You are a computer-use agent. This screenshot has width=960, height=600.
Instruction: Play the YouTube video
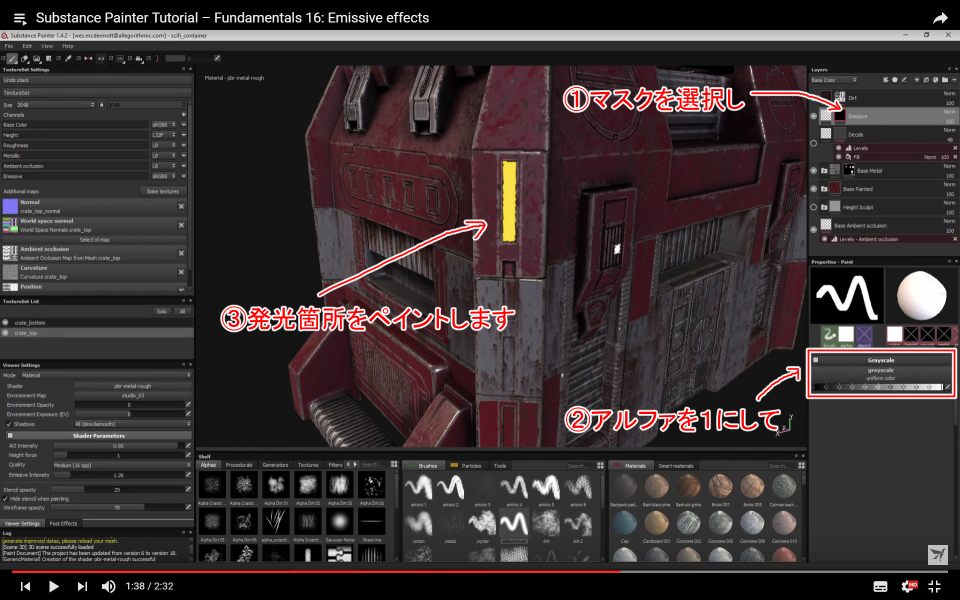pyautogui.click(x=53, y=586)
